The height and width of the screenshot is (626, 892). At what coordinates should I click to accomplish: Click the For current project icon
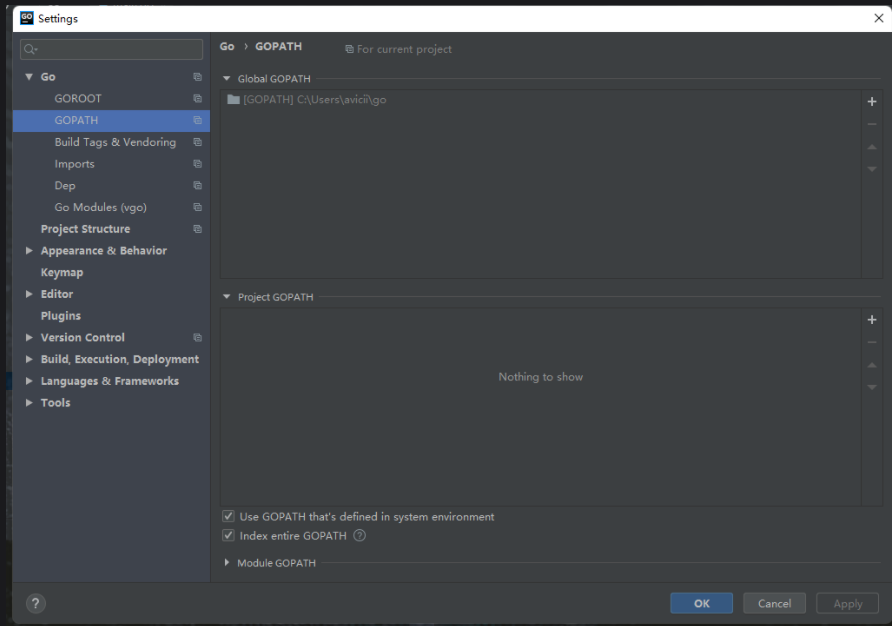(x=349, y=50)
